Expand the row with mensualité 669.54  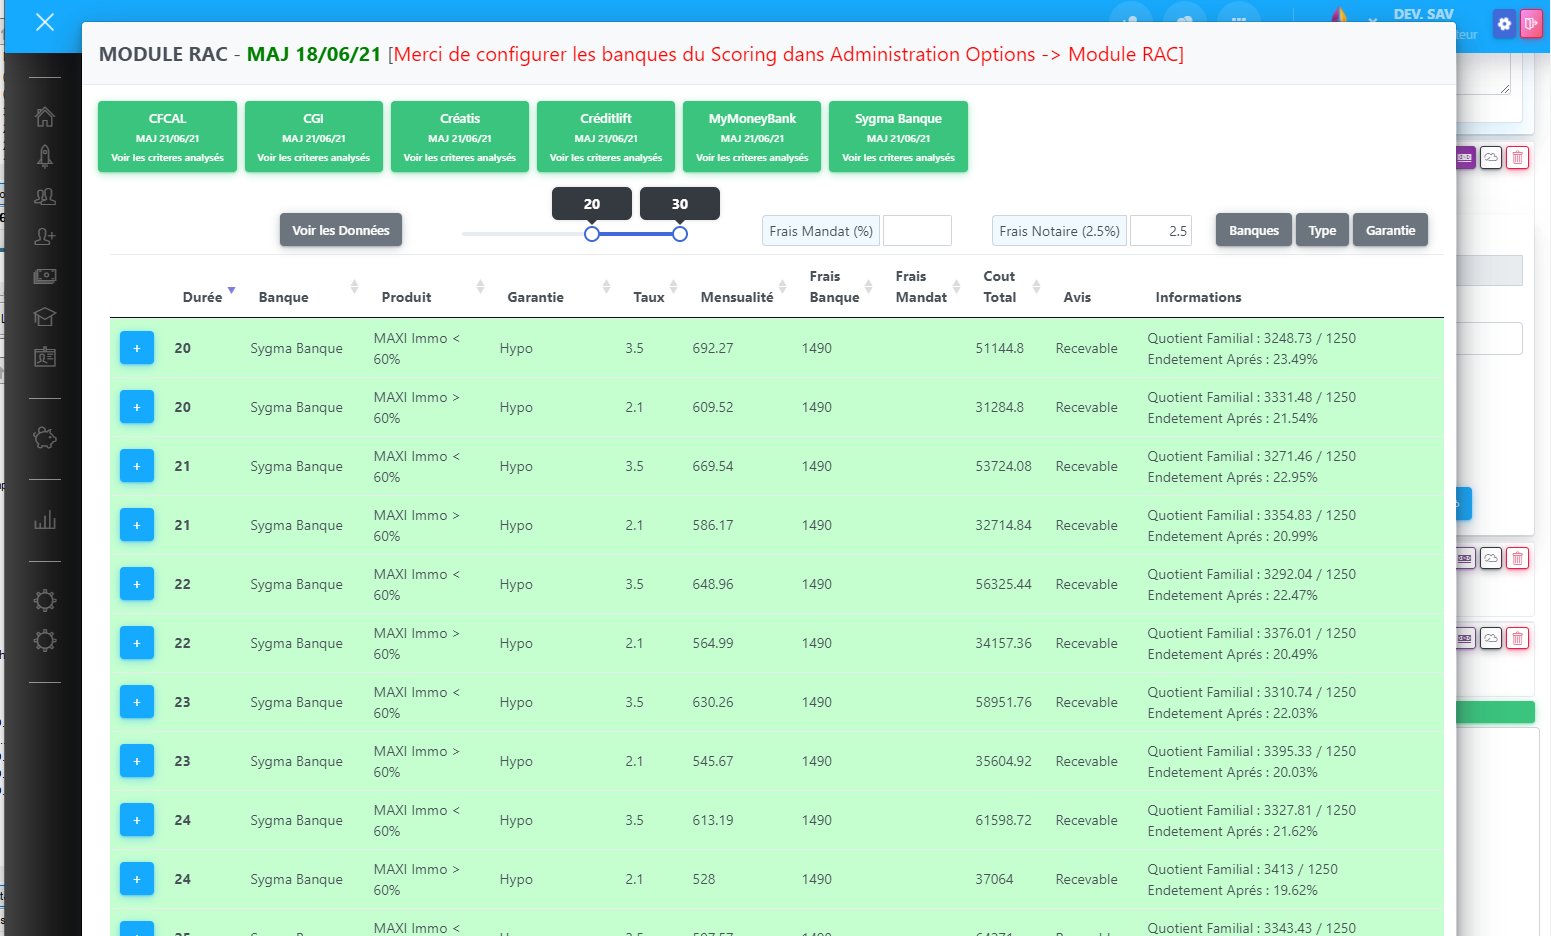(137, 466)
